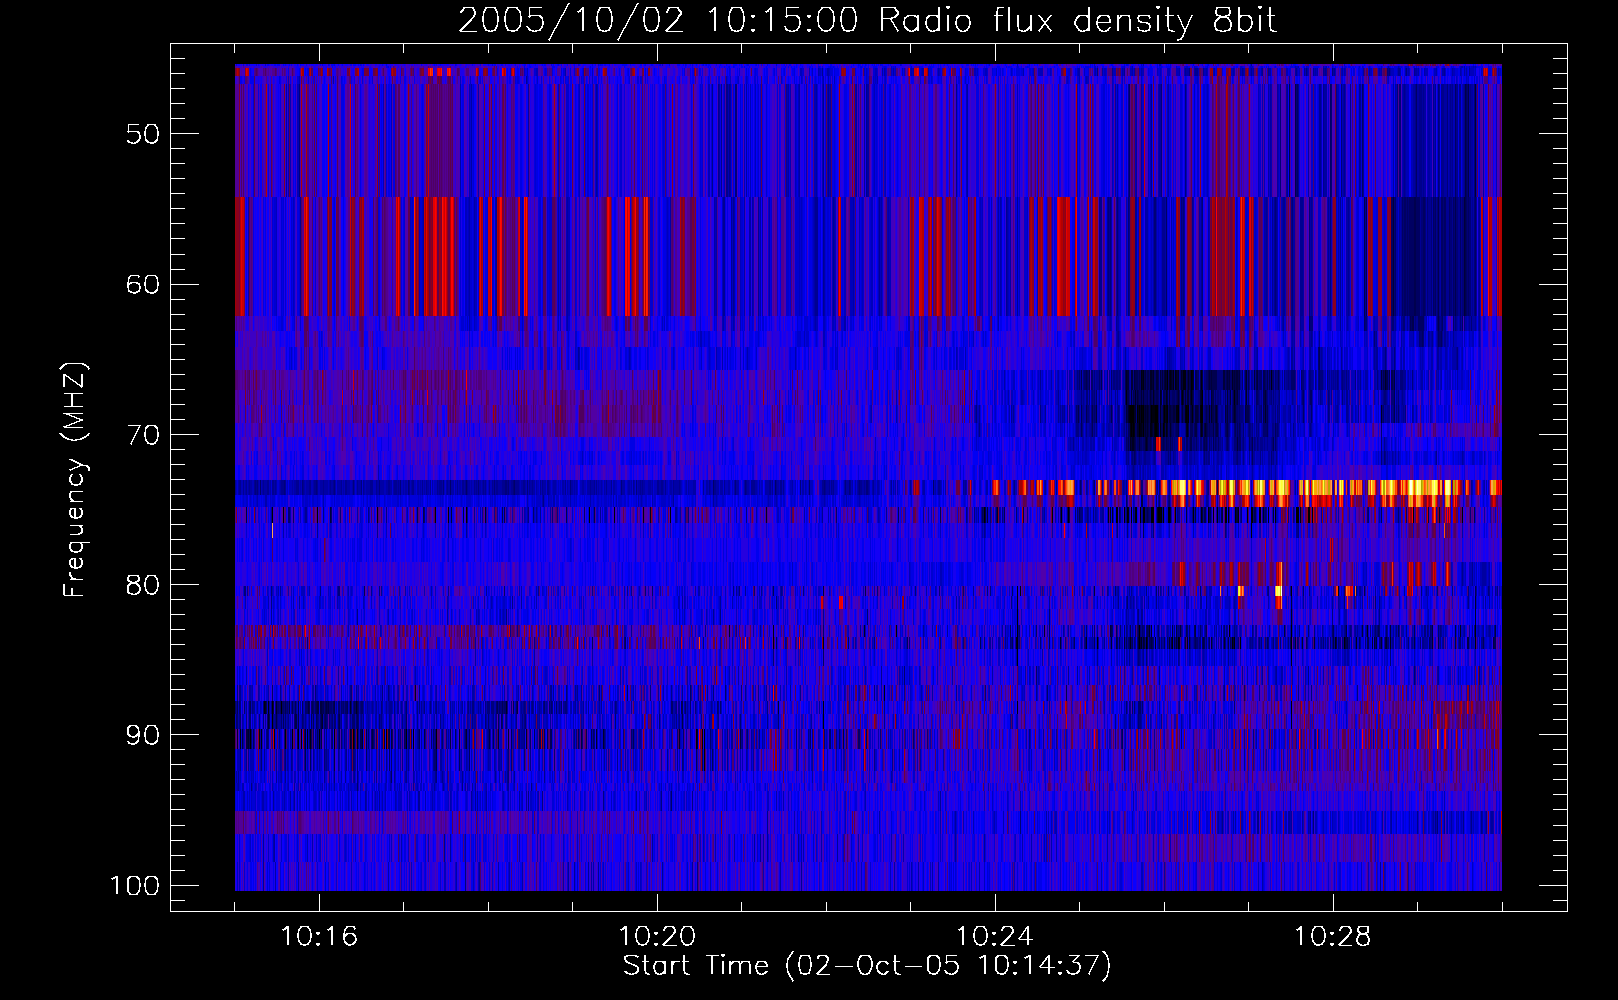Click the 90 frequency tick label
The image size is (1618, 1000).
(x=143, y=735)
